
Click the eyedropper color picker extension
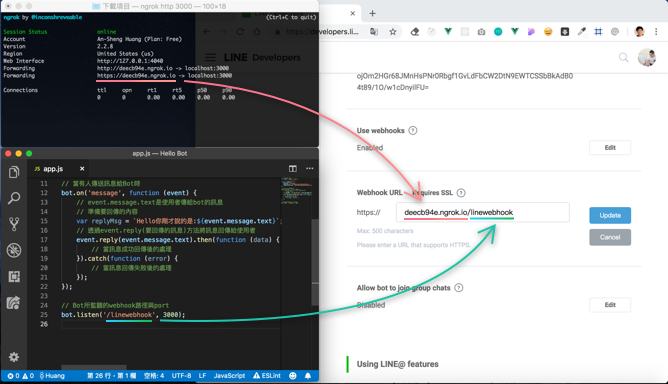582,32
